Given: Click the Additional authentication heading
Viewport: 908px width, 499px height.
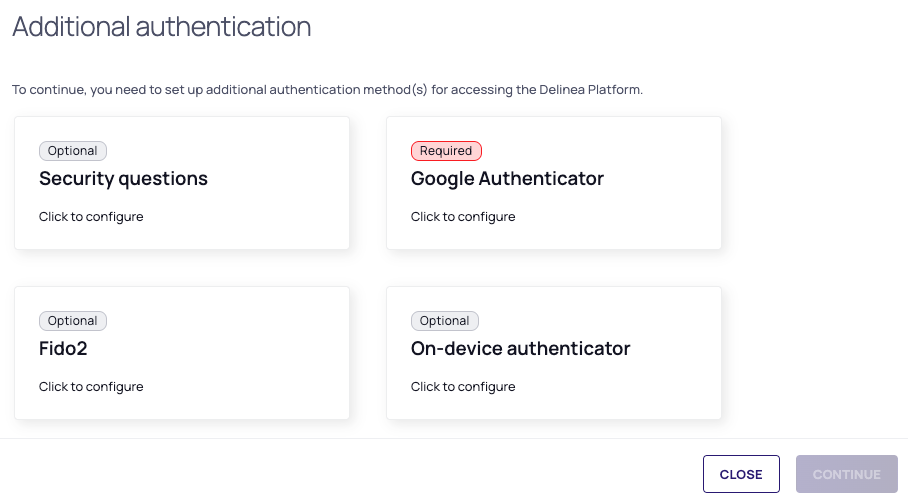Looking at the screenshot, I should (x=162, y=27).
